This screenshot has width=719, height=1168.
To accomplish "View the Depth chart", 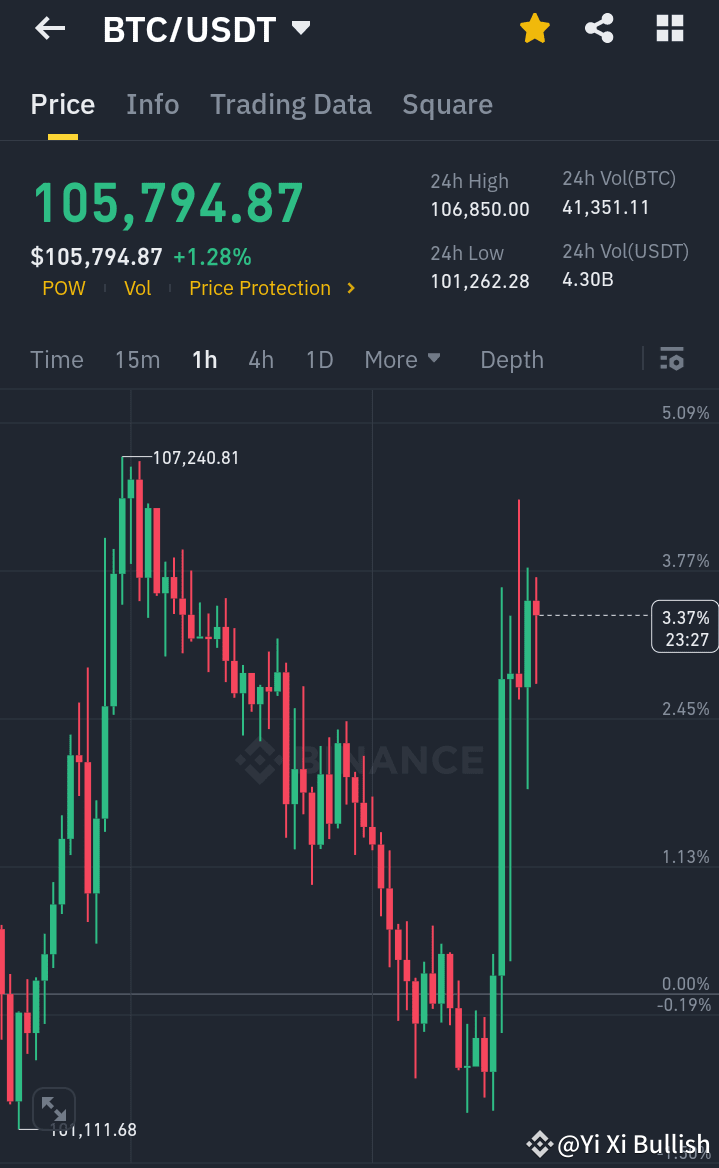I will [511, 359].
